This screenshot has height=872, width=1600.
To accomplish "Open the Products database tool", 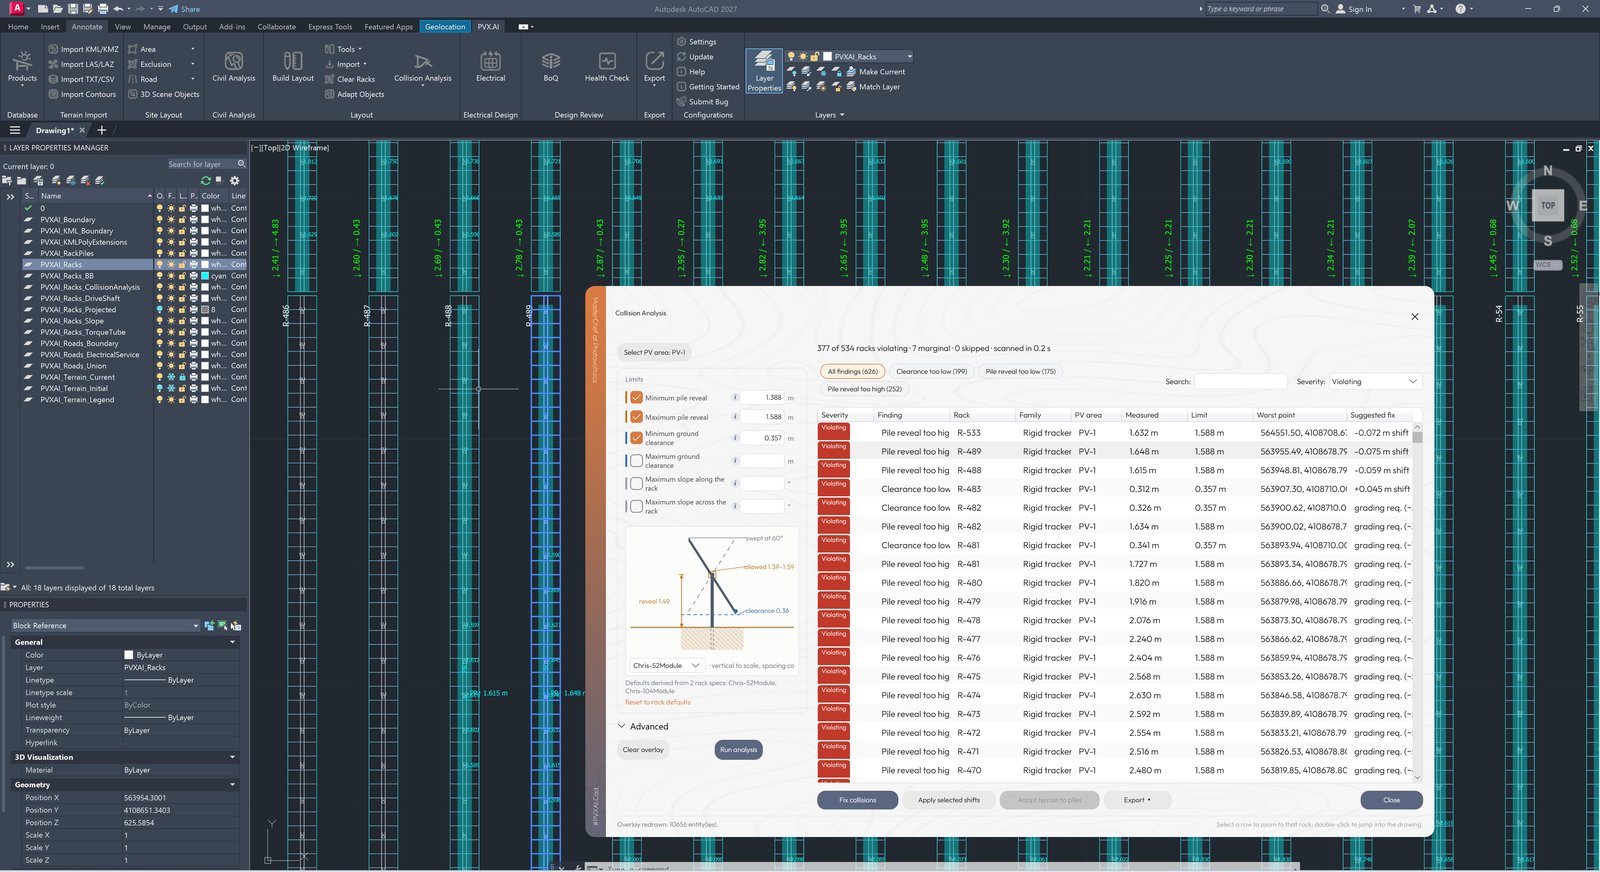I will point(22,67).
